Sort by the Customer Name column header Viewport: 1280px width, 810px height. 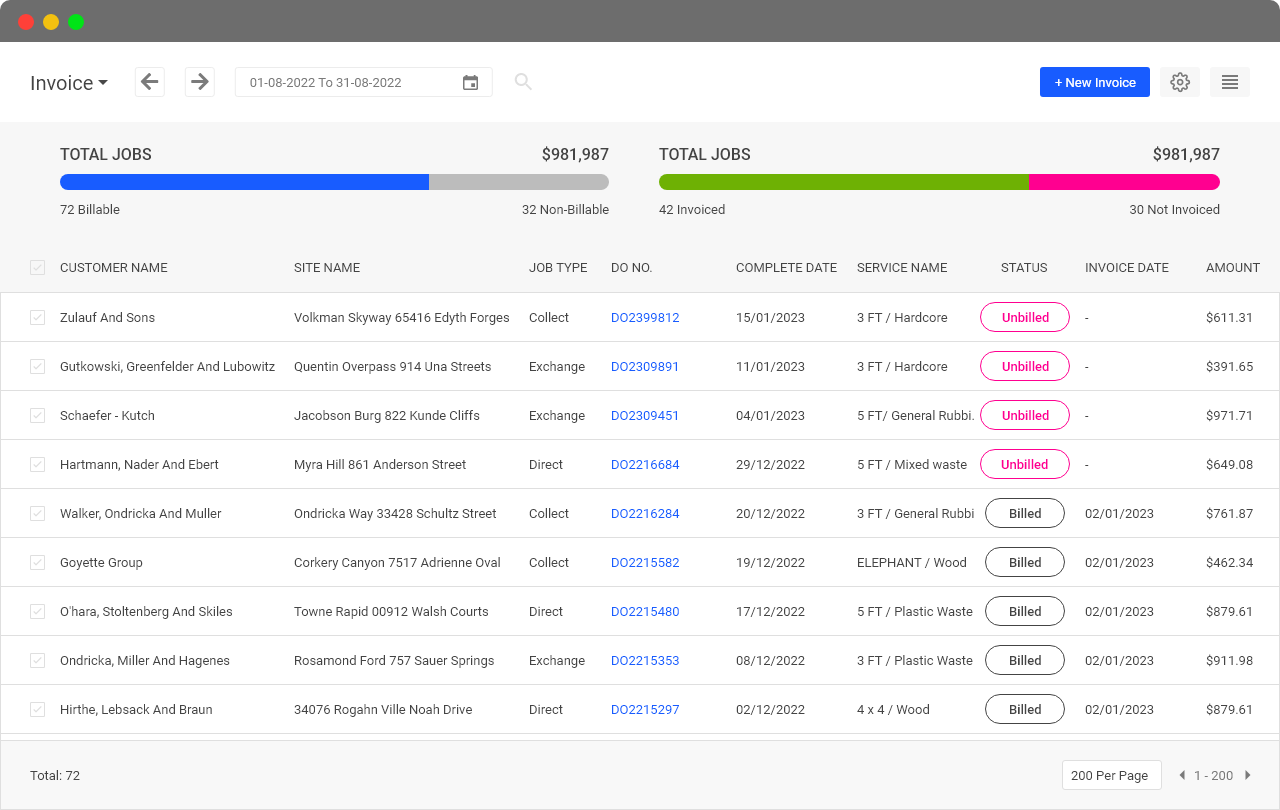coord(114,268)
